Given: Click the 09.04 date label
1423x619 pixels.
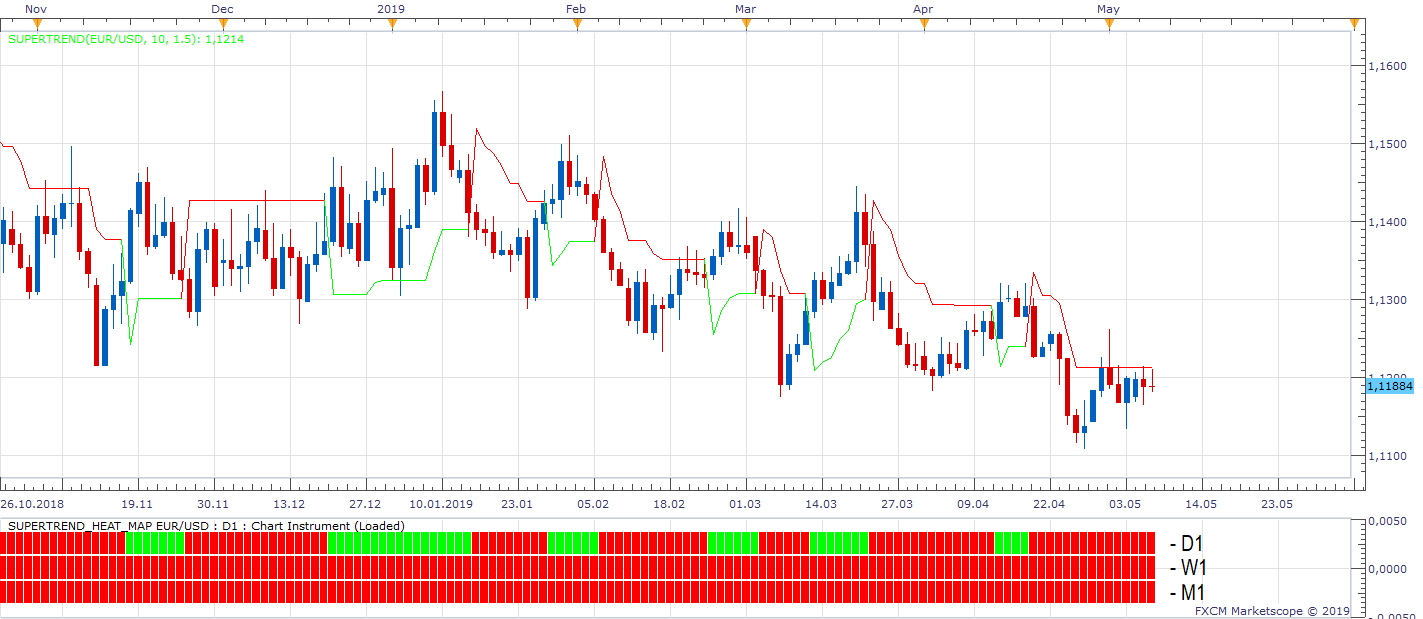Looking at the screenshot, I should tap(973, 504).
